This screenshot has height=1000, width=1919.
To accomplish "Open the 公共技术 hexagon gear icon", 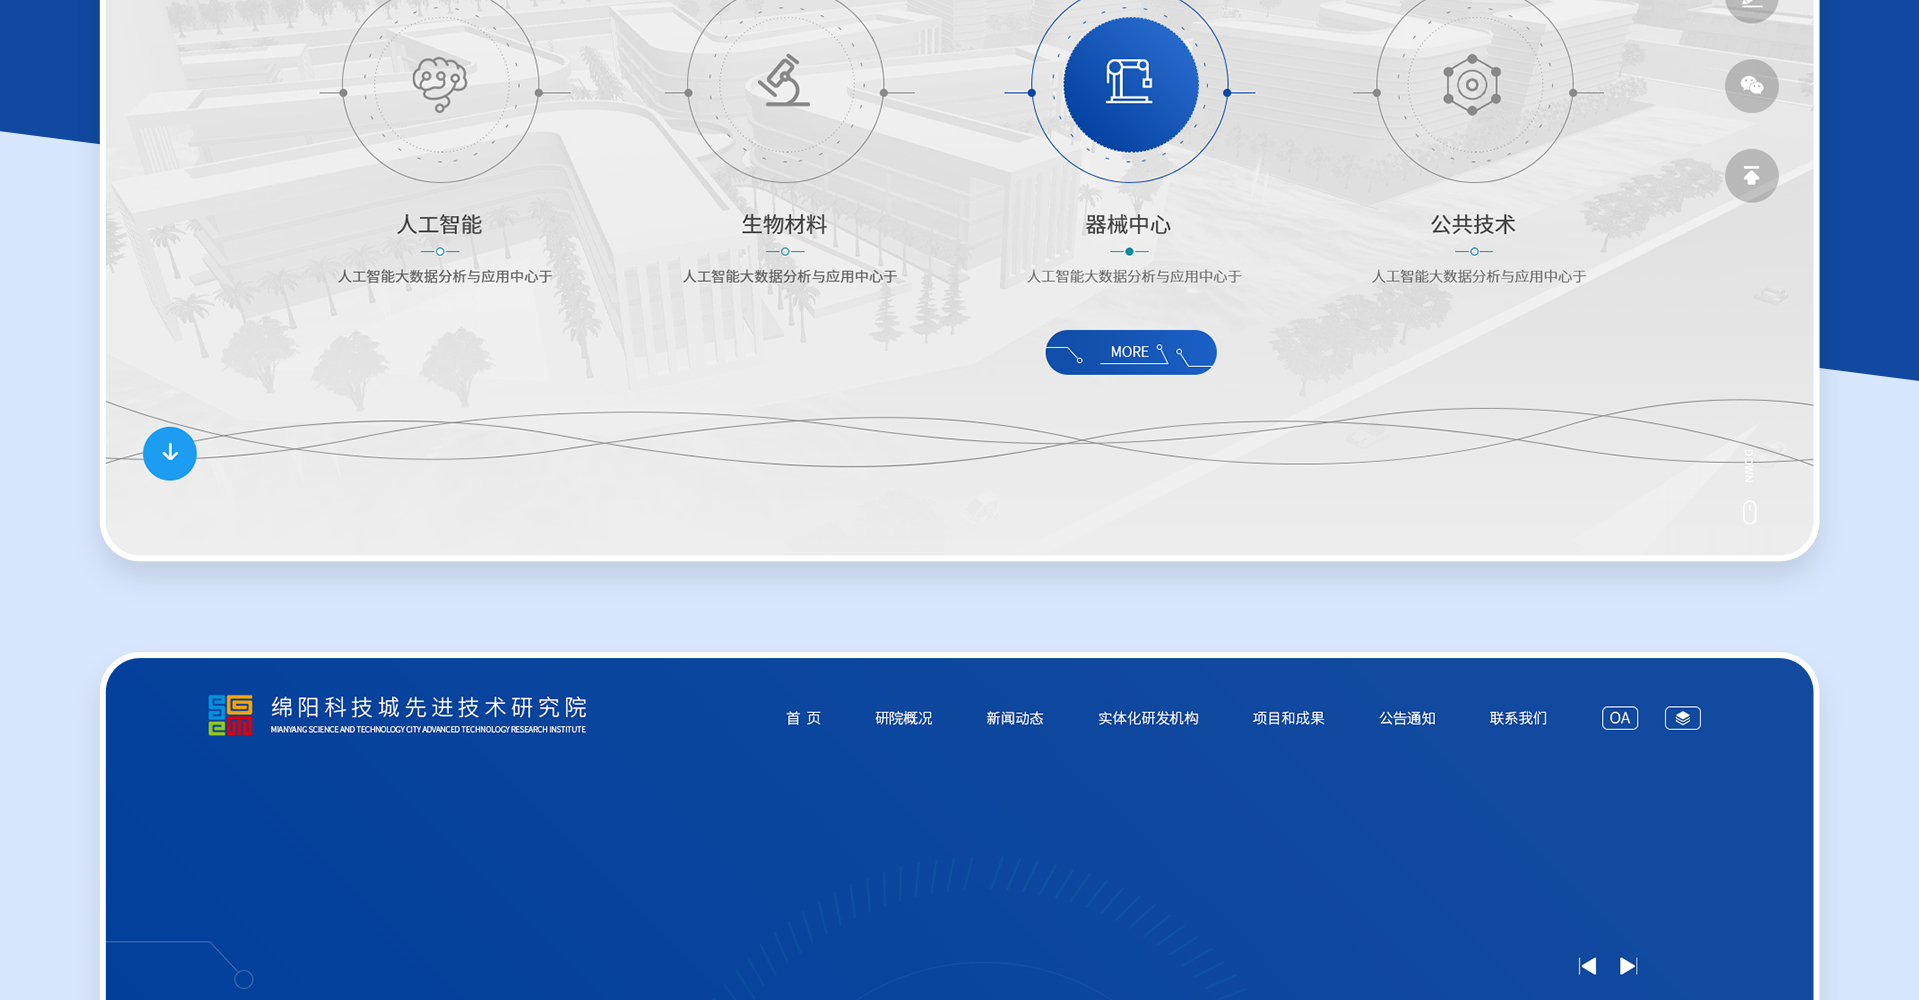I will (x=1472, y=85).
